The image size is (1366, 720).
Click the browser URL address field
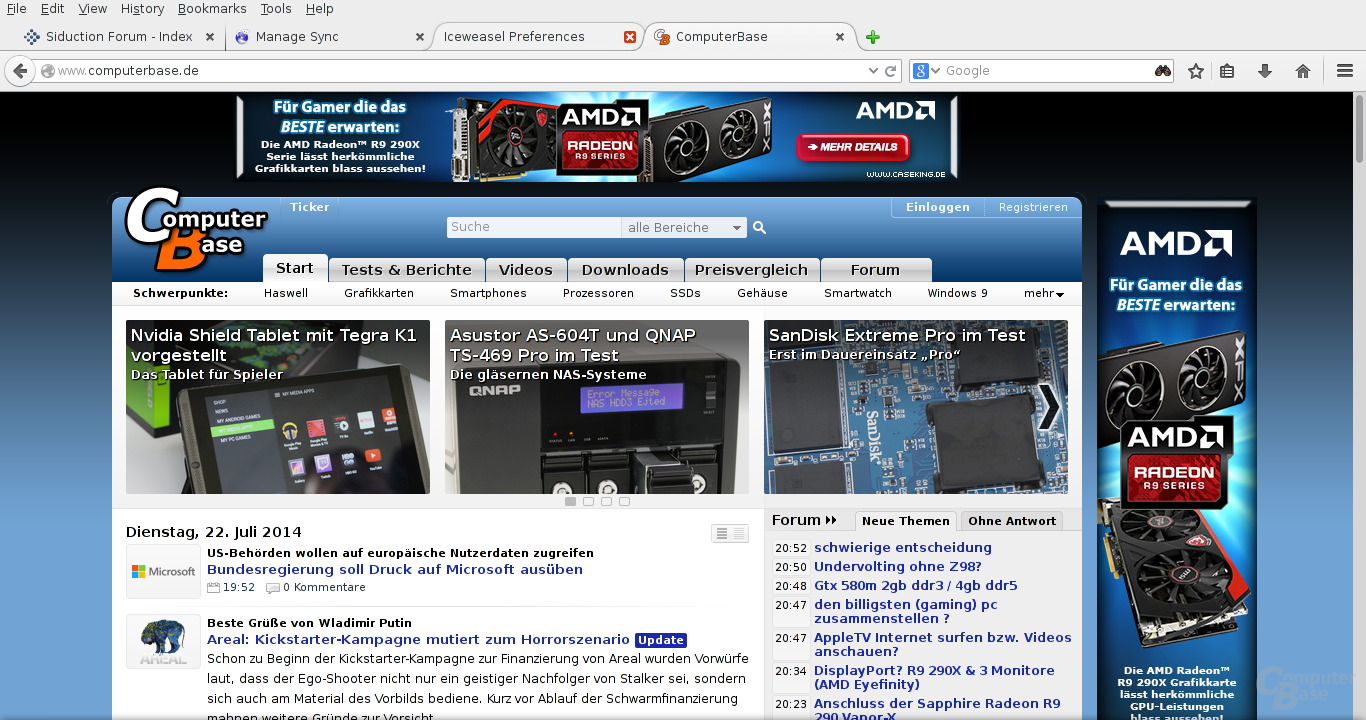(460, 71)
